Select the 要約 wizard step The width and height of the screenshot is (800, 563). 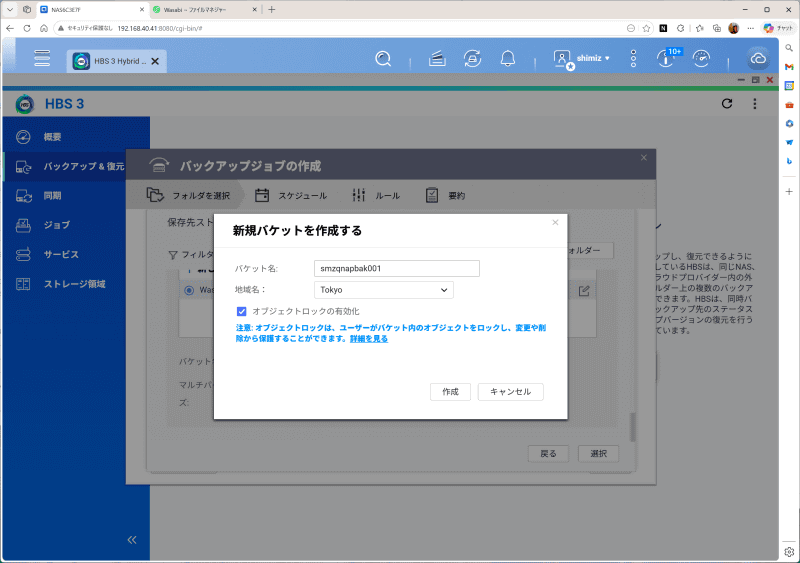coord(445,195)
